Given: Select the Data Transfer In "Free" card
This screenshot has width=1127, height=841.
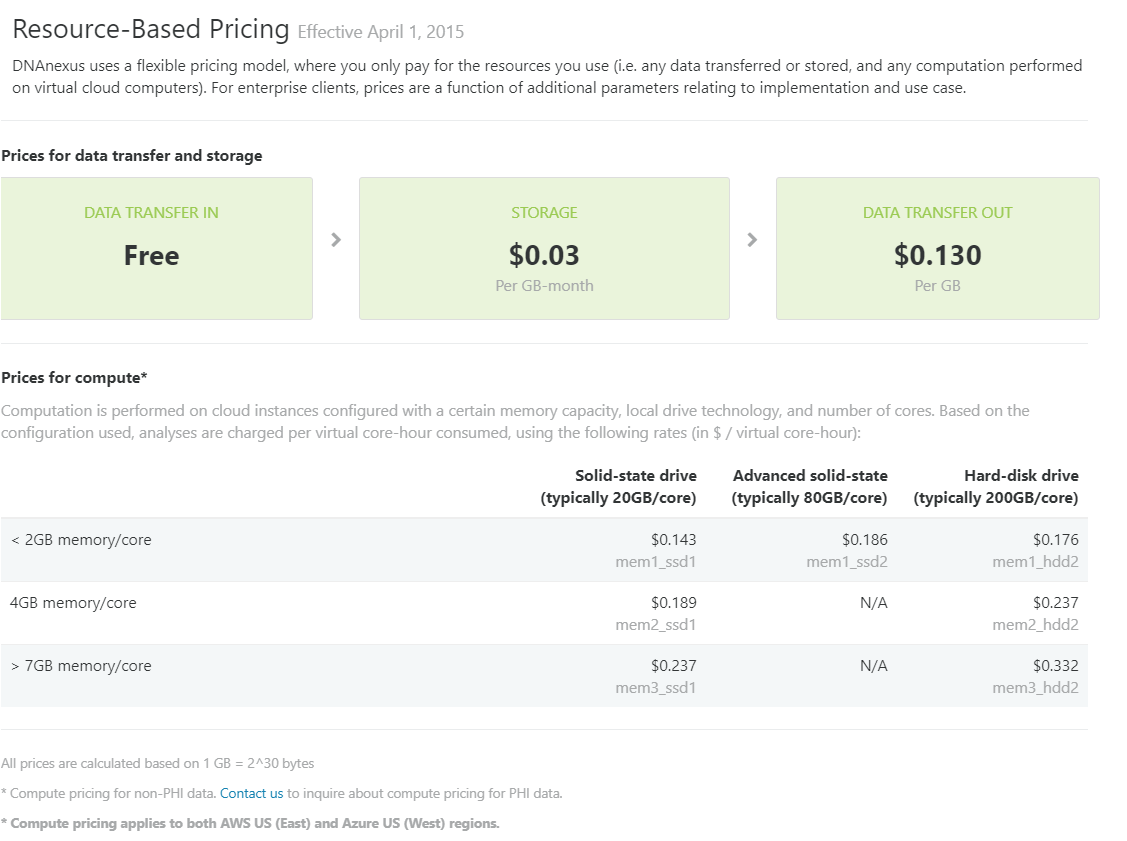Looking at the screenshot, I should (156, 248).
